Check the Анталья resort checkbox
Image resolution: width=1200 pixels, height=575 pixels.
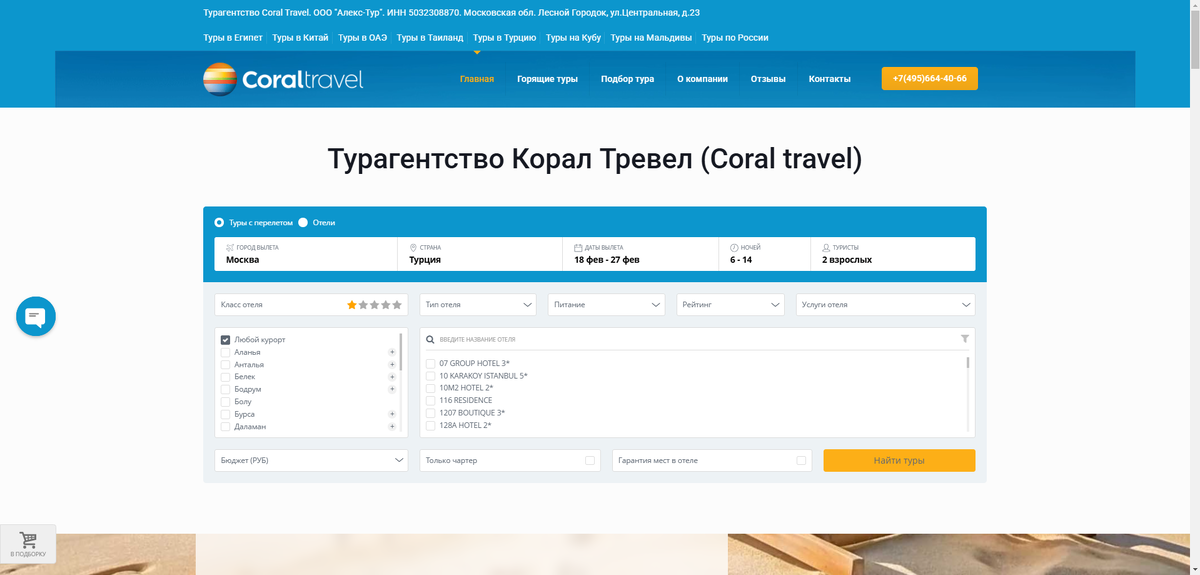(226, 365)
